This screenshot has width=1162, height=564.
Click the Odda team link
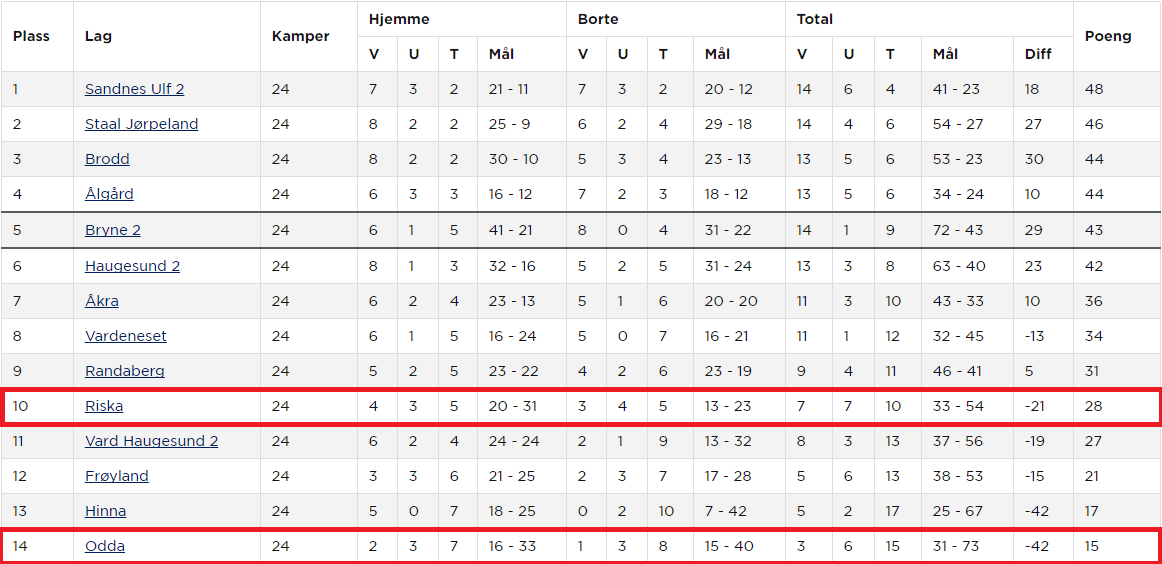coord(105,546)
